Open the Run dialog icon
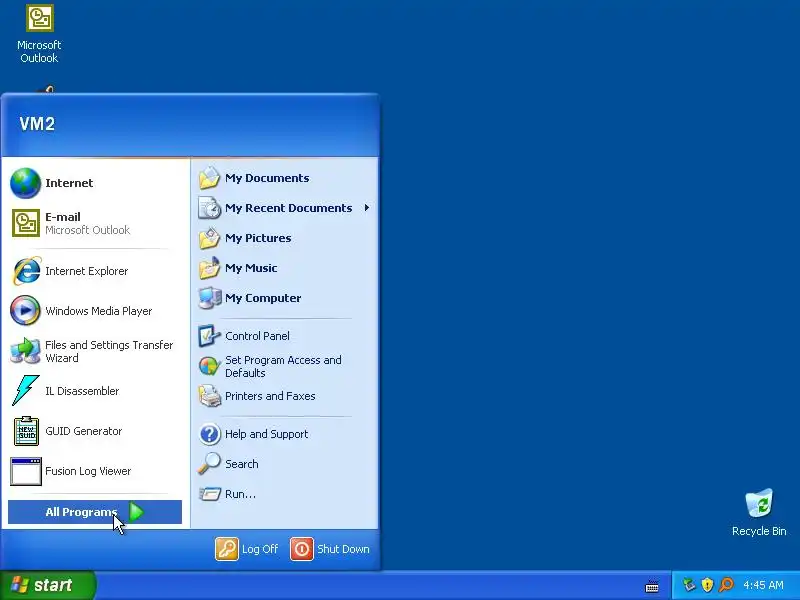Viewport: 800px width, 600px height. (x=209, y=494)
